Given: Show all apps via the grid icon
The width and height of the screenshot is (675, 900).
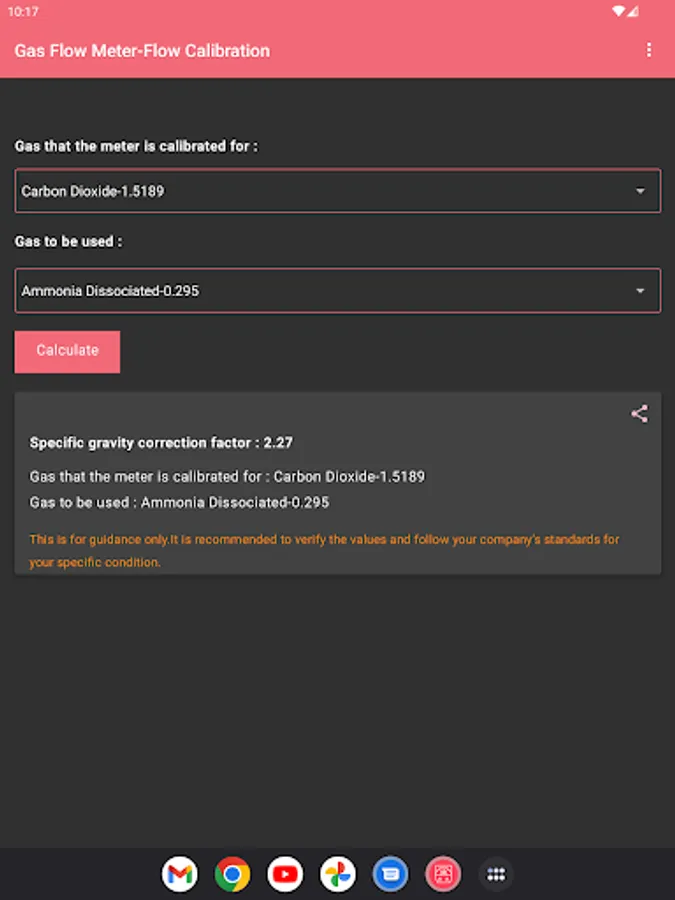Looking at the screenshot, I should 496,874.
